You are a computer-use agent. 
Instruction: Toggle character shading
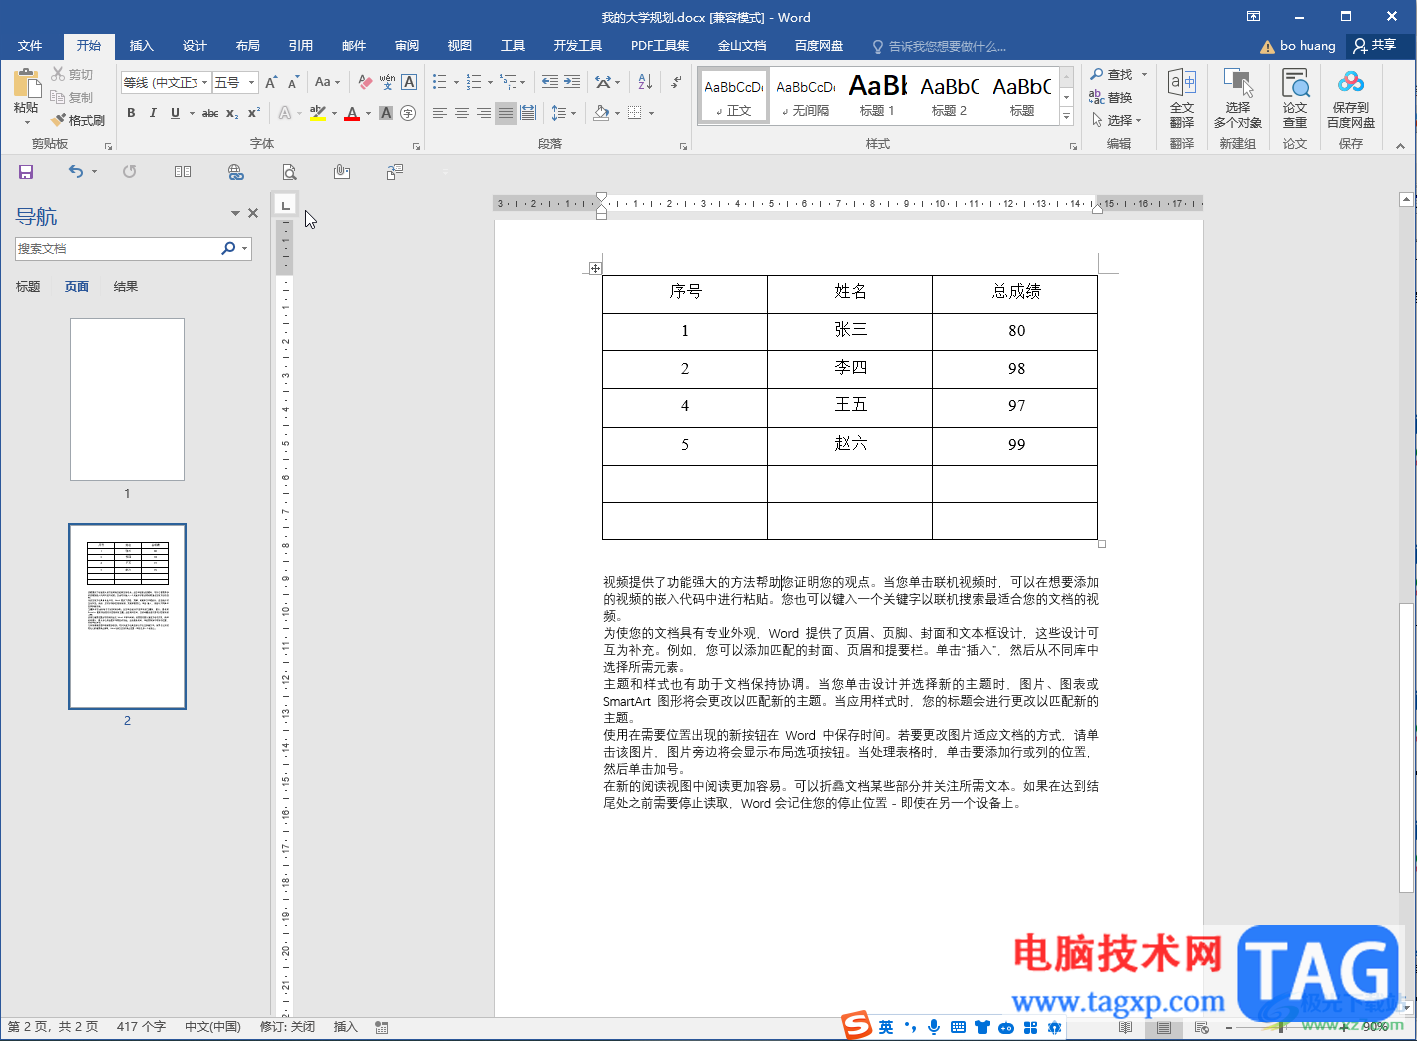pyautogui.click(x=386, y=113)
